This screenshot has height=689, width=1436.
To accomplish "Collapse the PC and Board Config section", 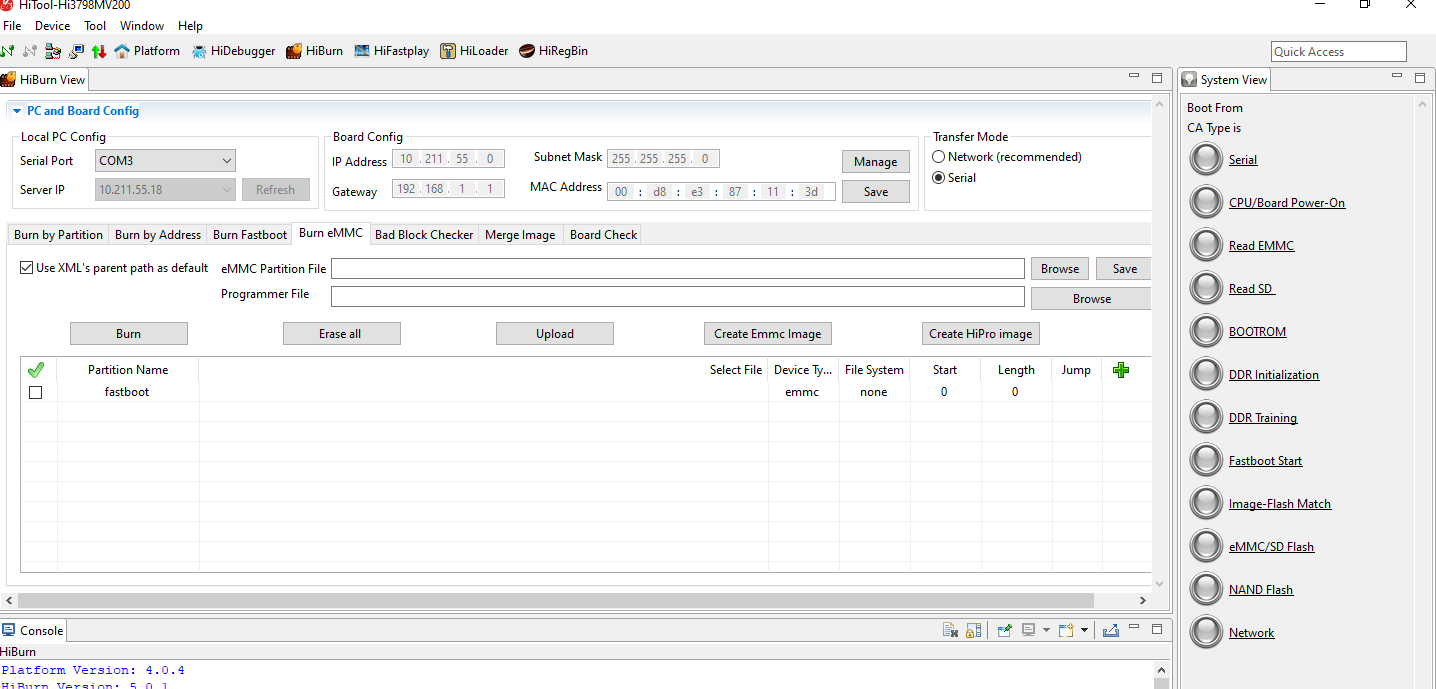I will click(x=17, y=111).
